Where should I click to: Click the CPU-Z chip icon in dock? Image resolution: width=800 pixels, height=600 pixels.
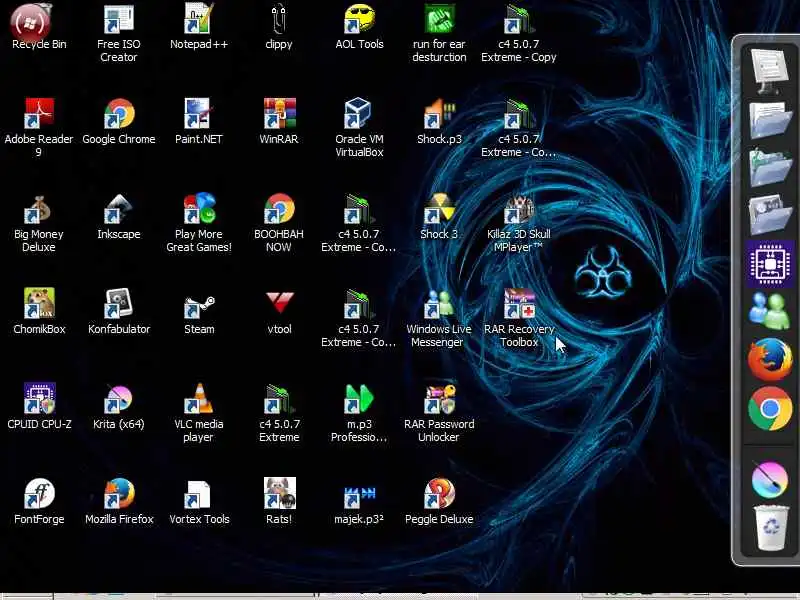[770, 263]
